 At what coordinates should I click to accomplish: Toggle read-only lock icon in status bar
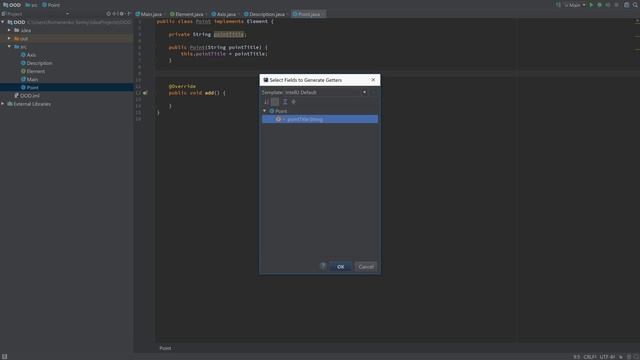621,357
